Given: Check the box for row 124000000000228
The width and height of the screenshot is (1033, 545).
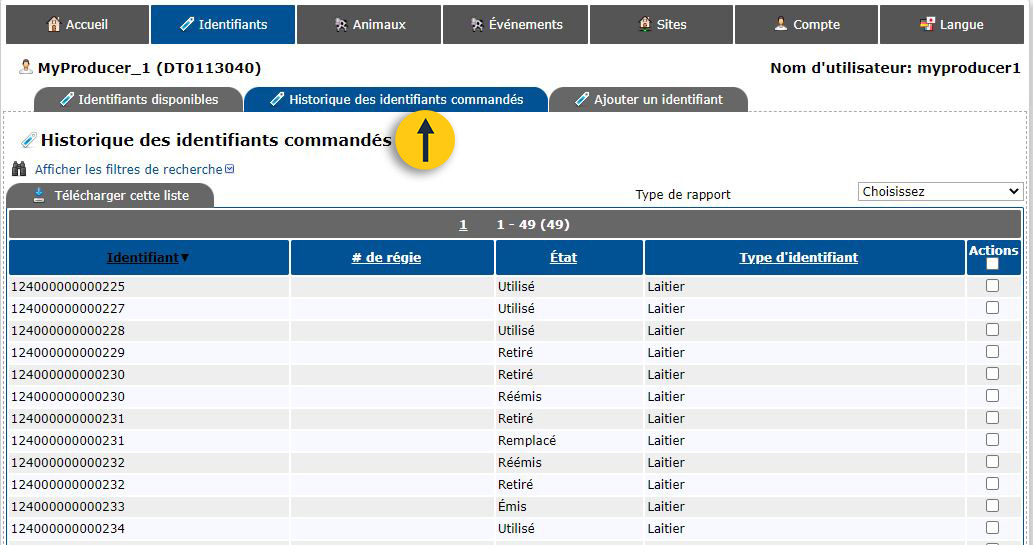Looking at the screenshot, I should point(992,330).
